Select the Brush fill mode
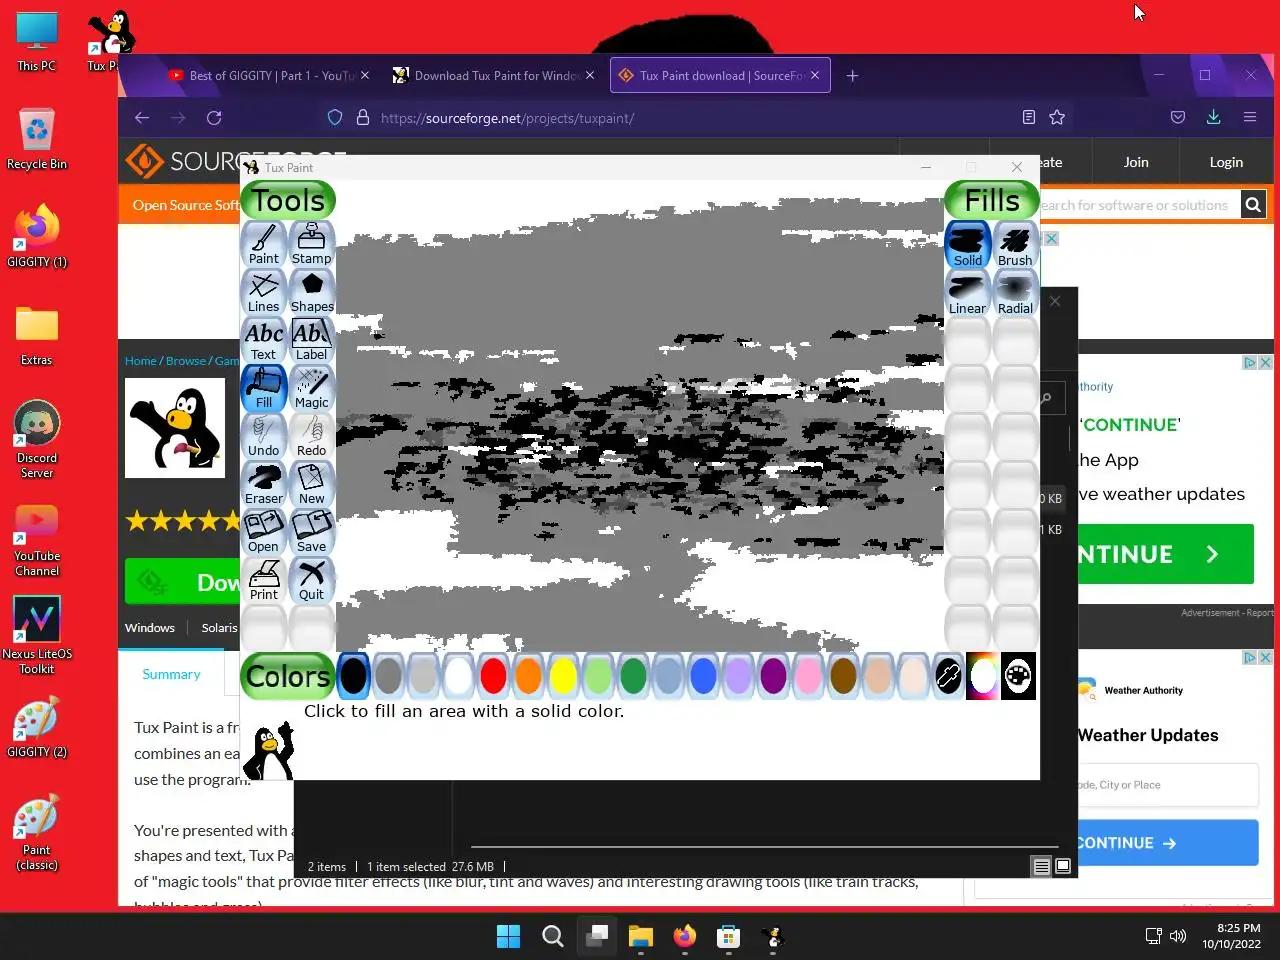This screenshot has width=1280, height=960. 1015,245
